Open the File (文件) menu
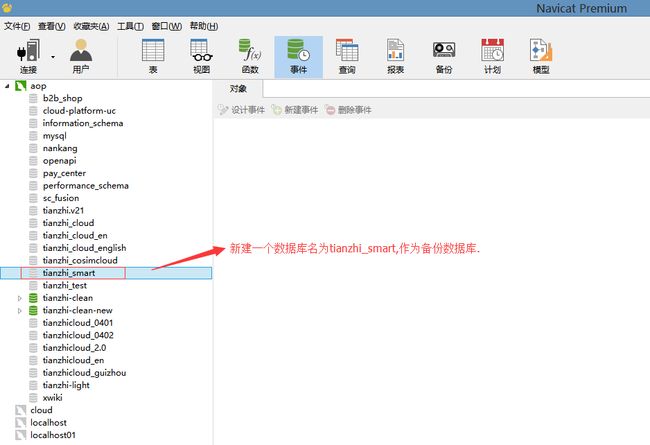Screen dimensions: 650x445 (17, 26)
